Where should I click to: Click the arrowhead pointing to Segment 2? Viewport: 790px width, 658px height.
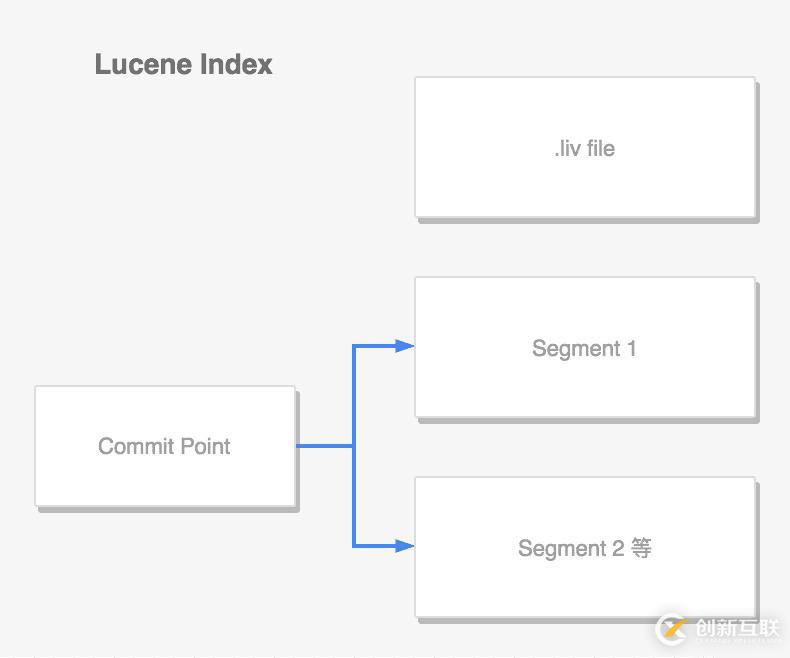pos(405,546)
